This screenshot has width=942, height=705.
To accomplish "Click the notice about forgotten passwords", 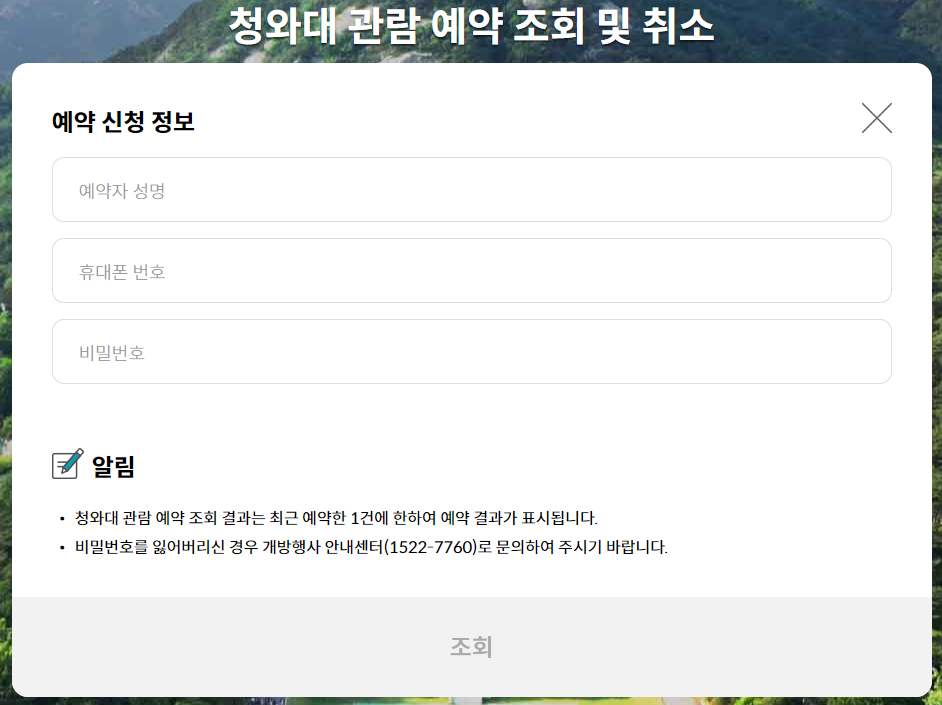I will (372, 546).
